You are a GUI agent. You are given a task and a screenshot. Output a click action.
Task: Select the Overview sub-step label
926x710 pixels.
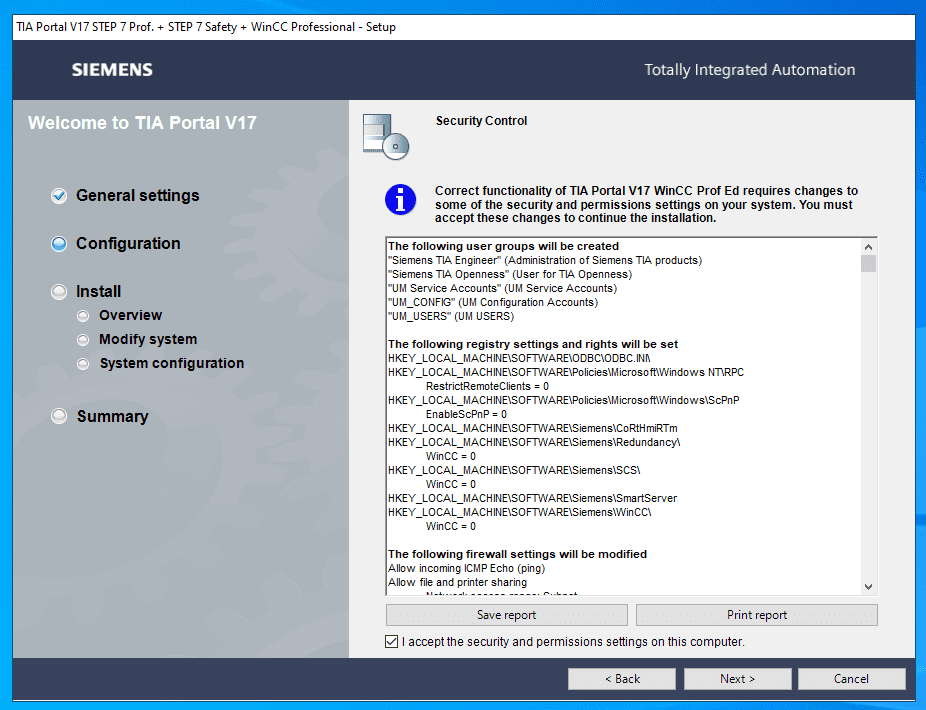(x=131, y=315)
